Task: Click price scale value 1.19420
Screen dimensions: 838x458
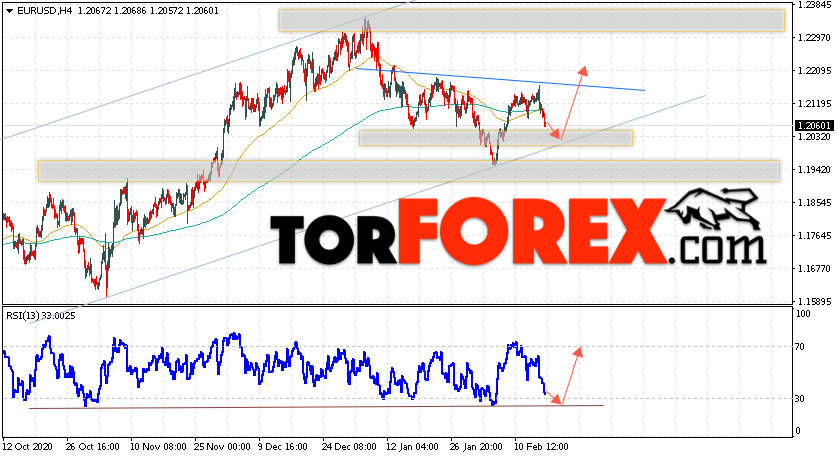Action: [x=815, y=170]
